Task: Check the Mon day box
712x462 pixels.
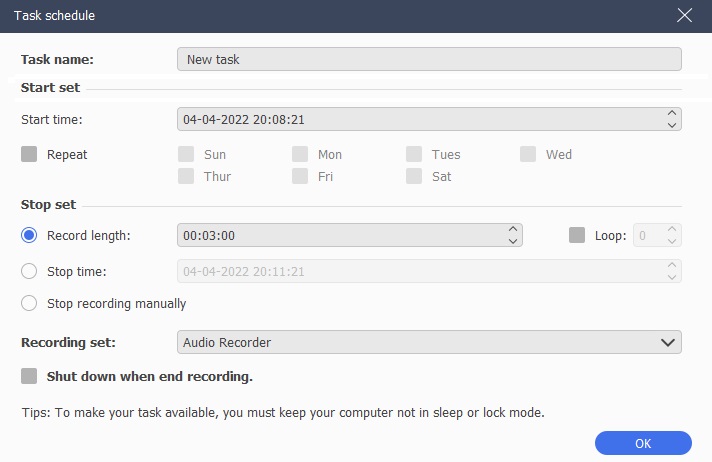Action: [x=300, y=154]
